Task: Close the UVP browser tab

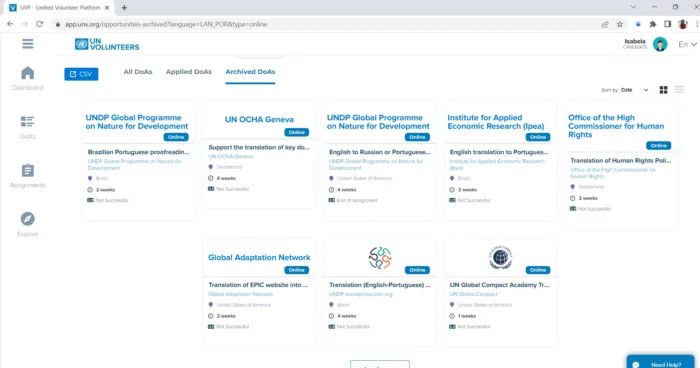Action: point(107,8)
